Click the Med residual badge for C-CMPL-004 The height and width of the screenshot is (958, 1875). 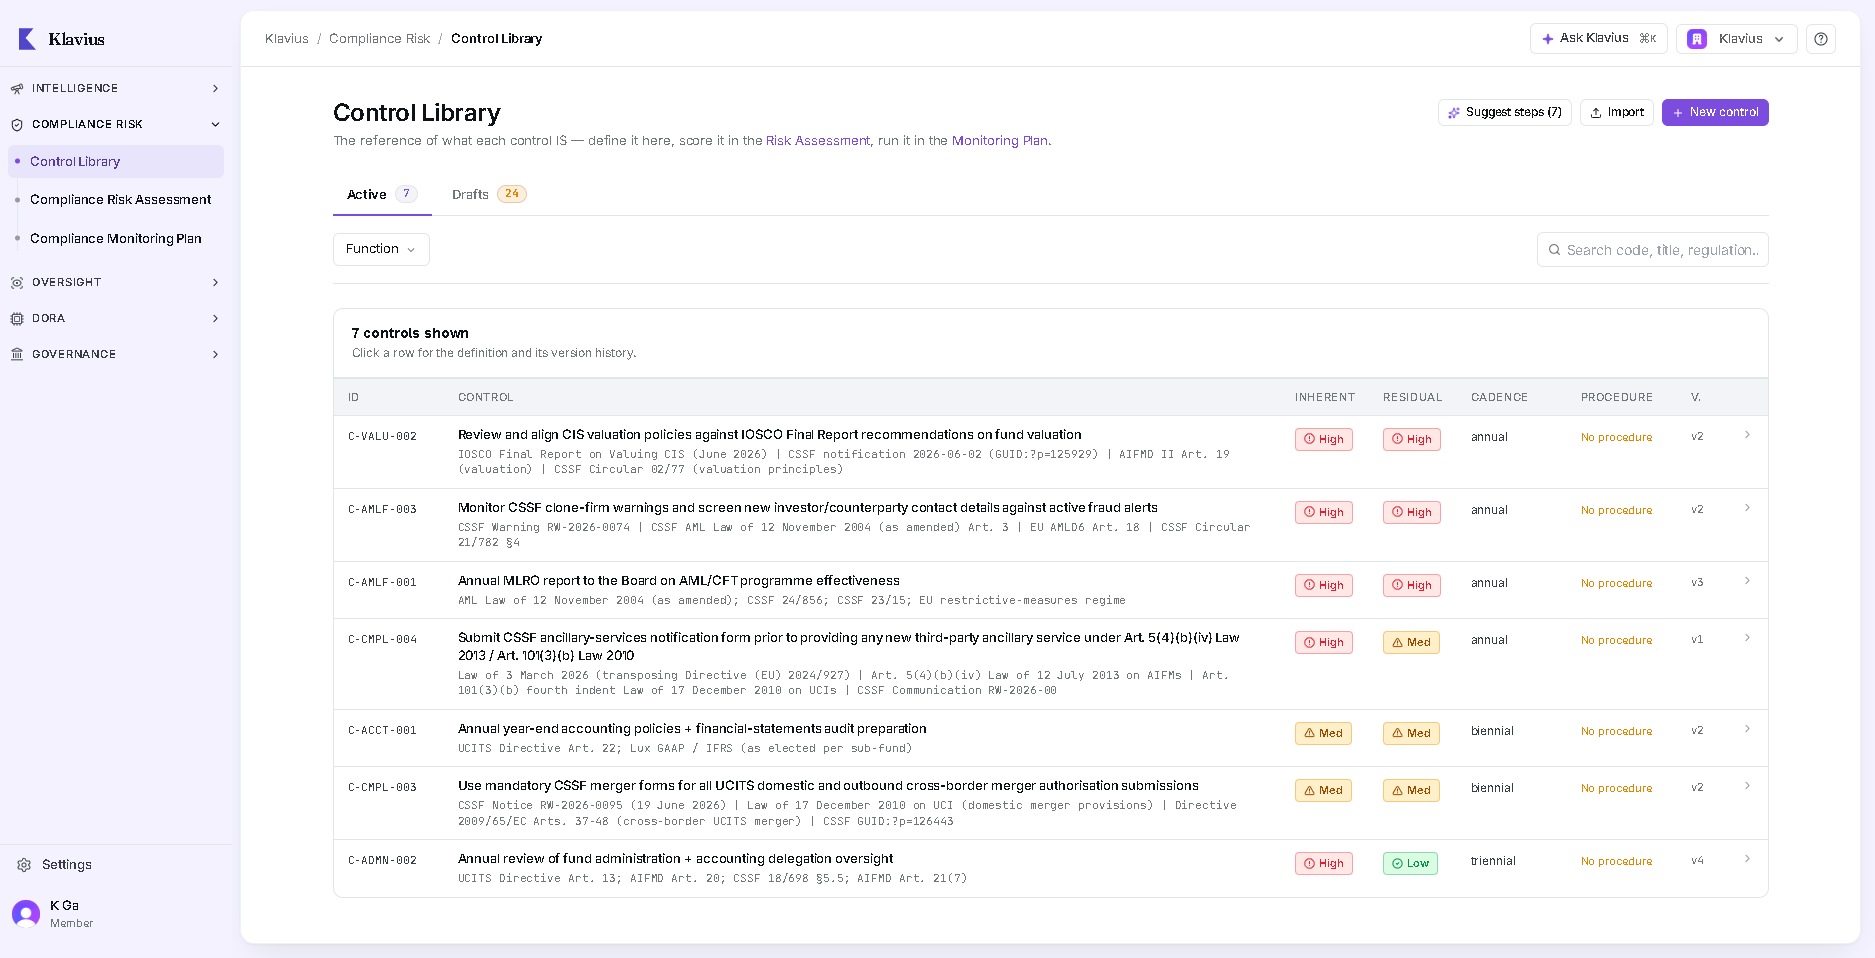coord(1411,642)
